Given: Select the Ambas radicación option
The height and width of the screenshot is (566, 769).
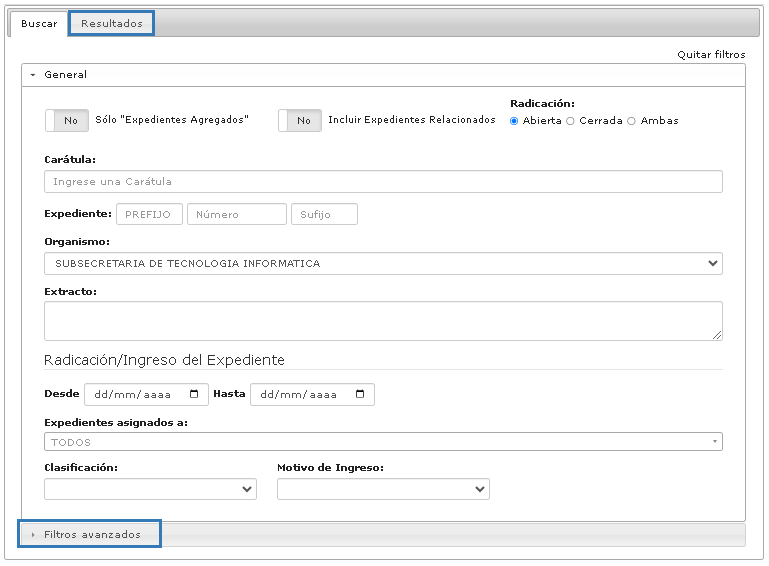Looking at the screenshot, I should [x=631, y=121].
